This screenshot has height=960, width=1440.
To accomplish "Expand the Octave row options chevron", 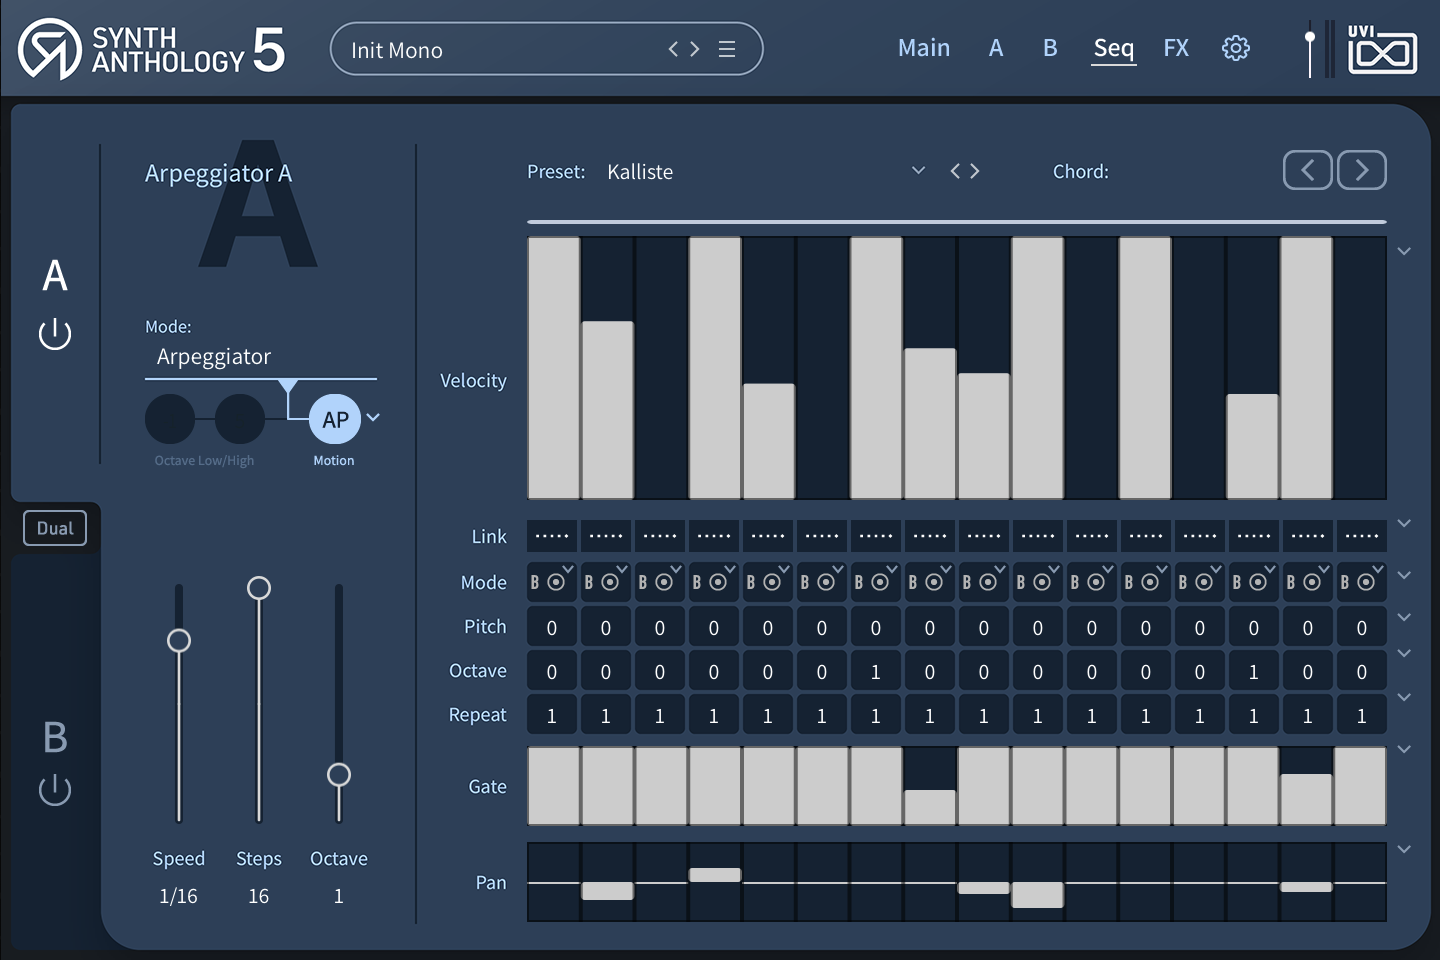I will 1404,653.
